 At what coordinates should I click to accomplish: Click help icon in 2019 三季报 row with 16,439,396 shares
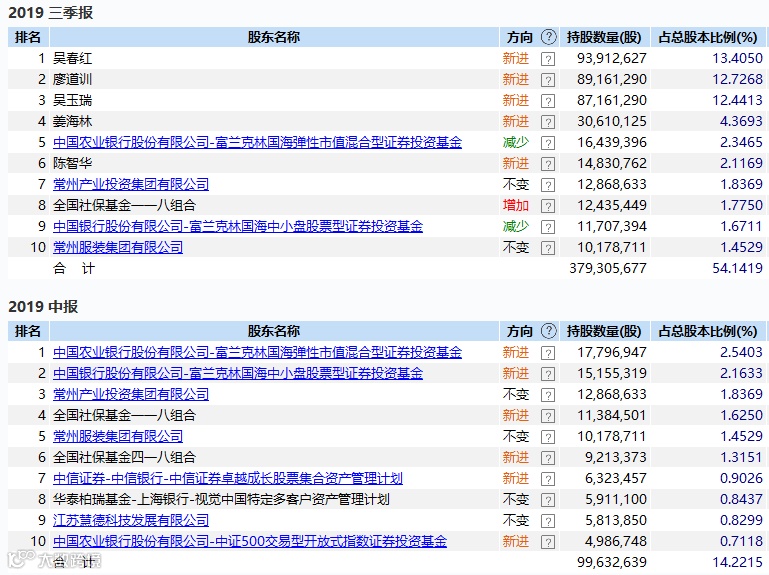coord(548,143)
